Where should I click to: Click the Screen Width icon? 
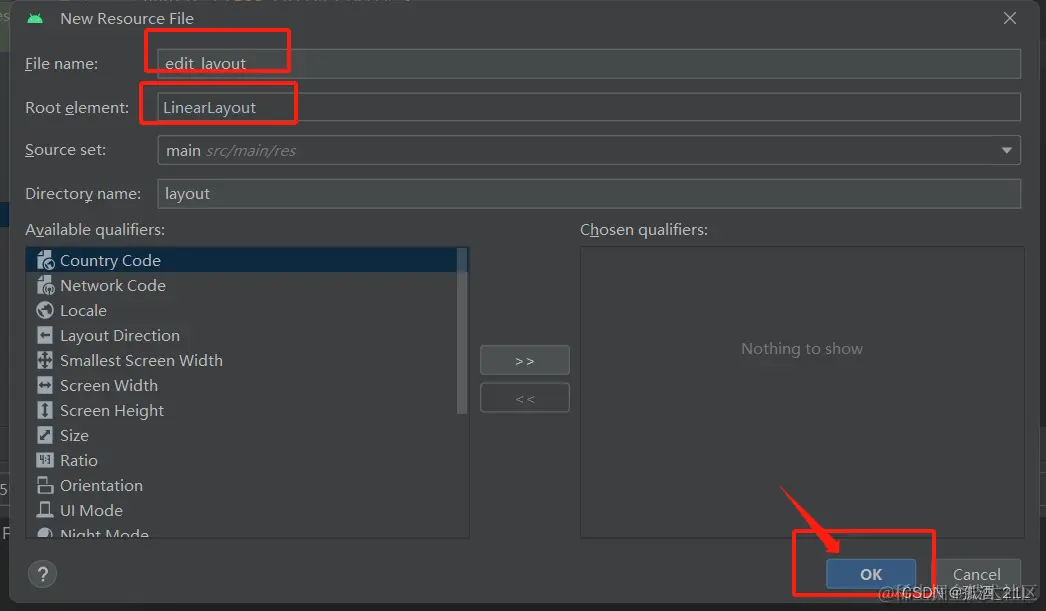click(45, 386)
